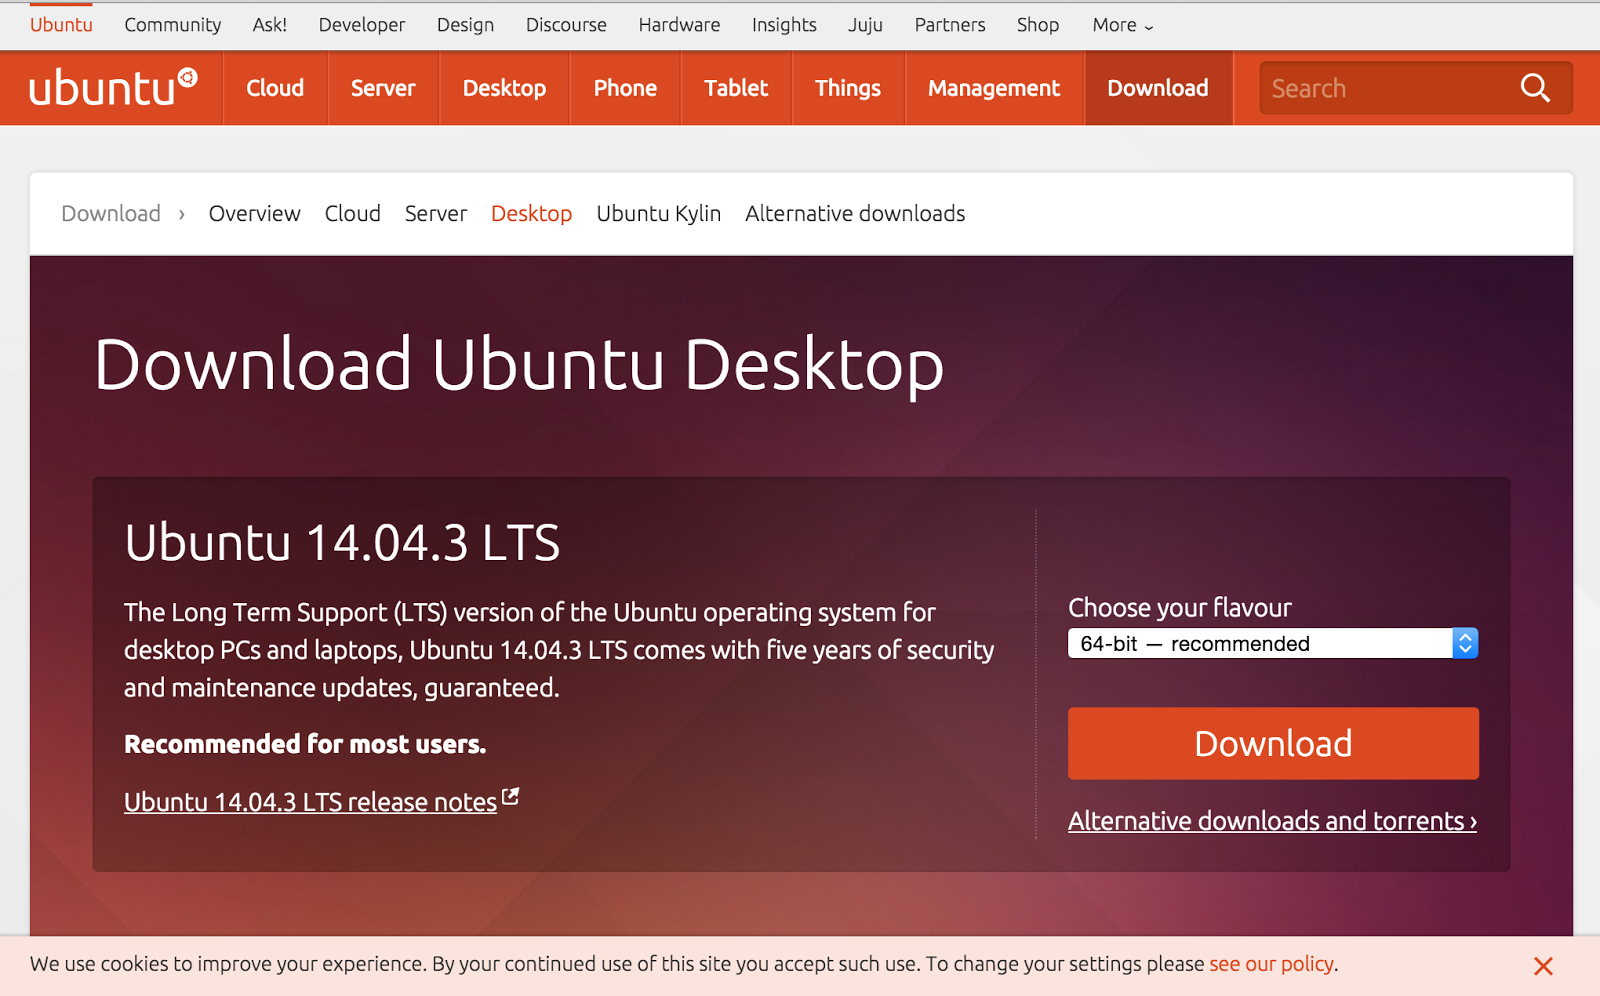
Task: Click the search magnifier icon
Action: click(x=1535, y=88)
